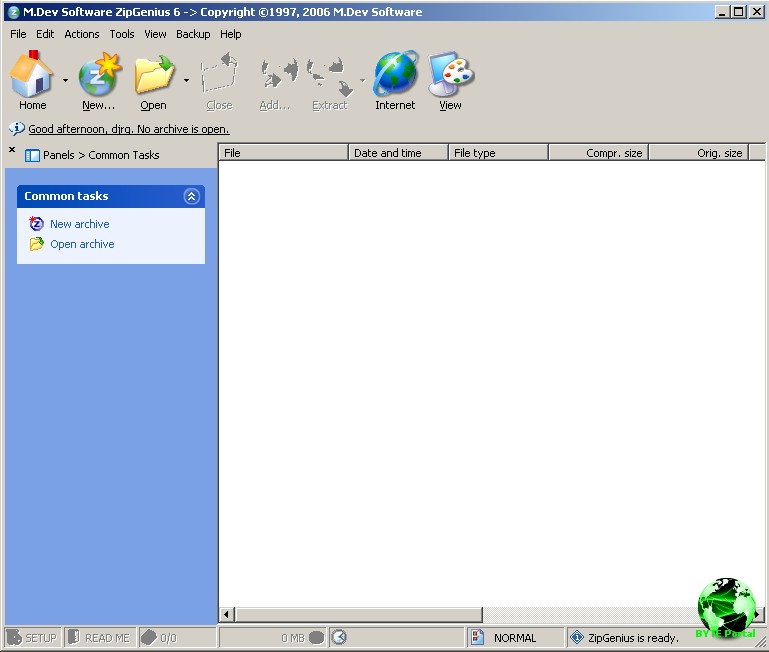
Task: Click the NORMAL status text
Action: coord(515,638)
